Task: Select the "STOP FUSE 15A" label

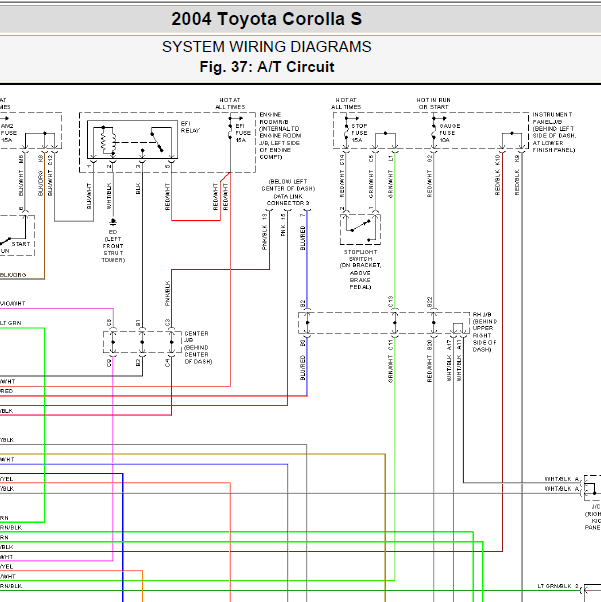Action: click(359, 133)
